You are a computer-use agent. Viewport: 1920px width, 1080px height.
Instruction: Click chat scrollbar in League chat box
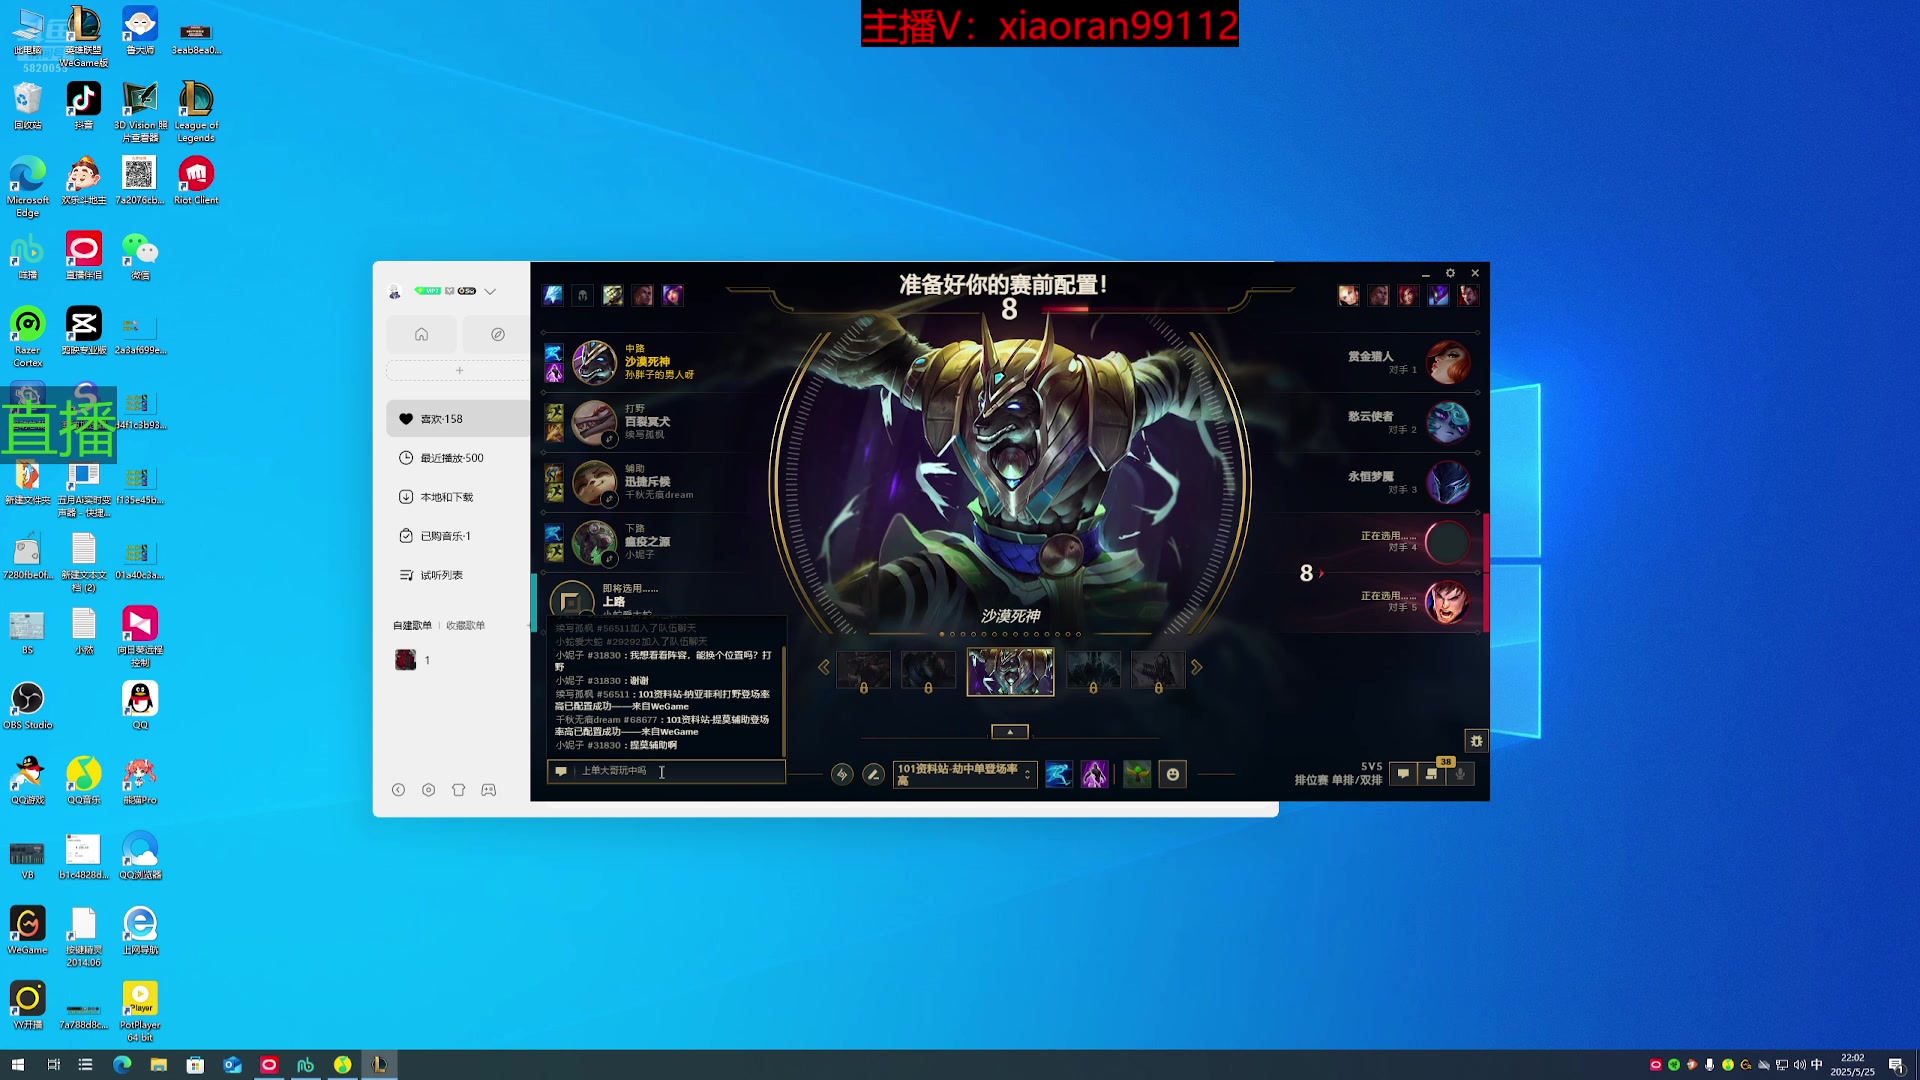pyautogui.click(x=784, y=701)
